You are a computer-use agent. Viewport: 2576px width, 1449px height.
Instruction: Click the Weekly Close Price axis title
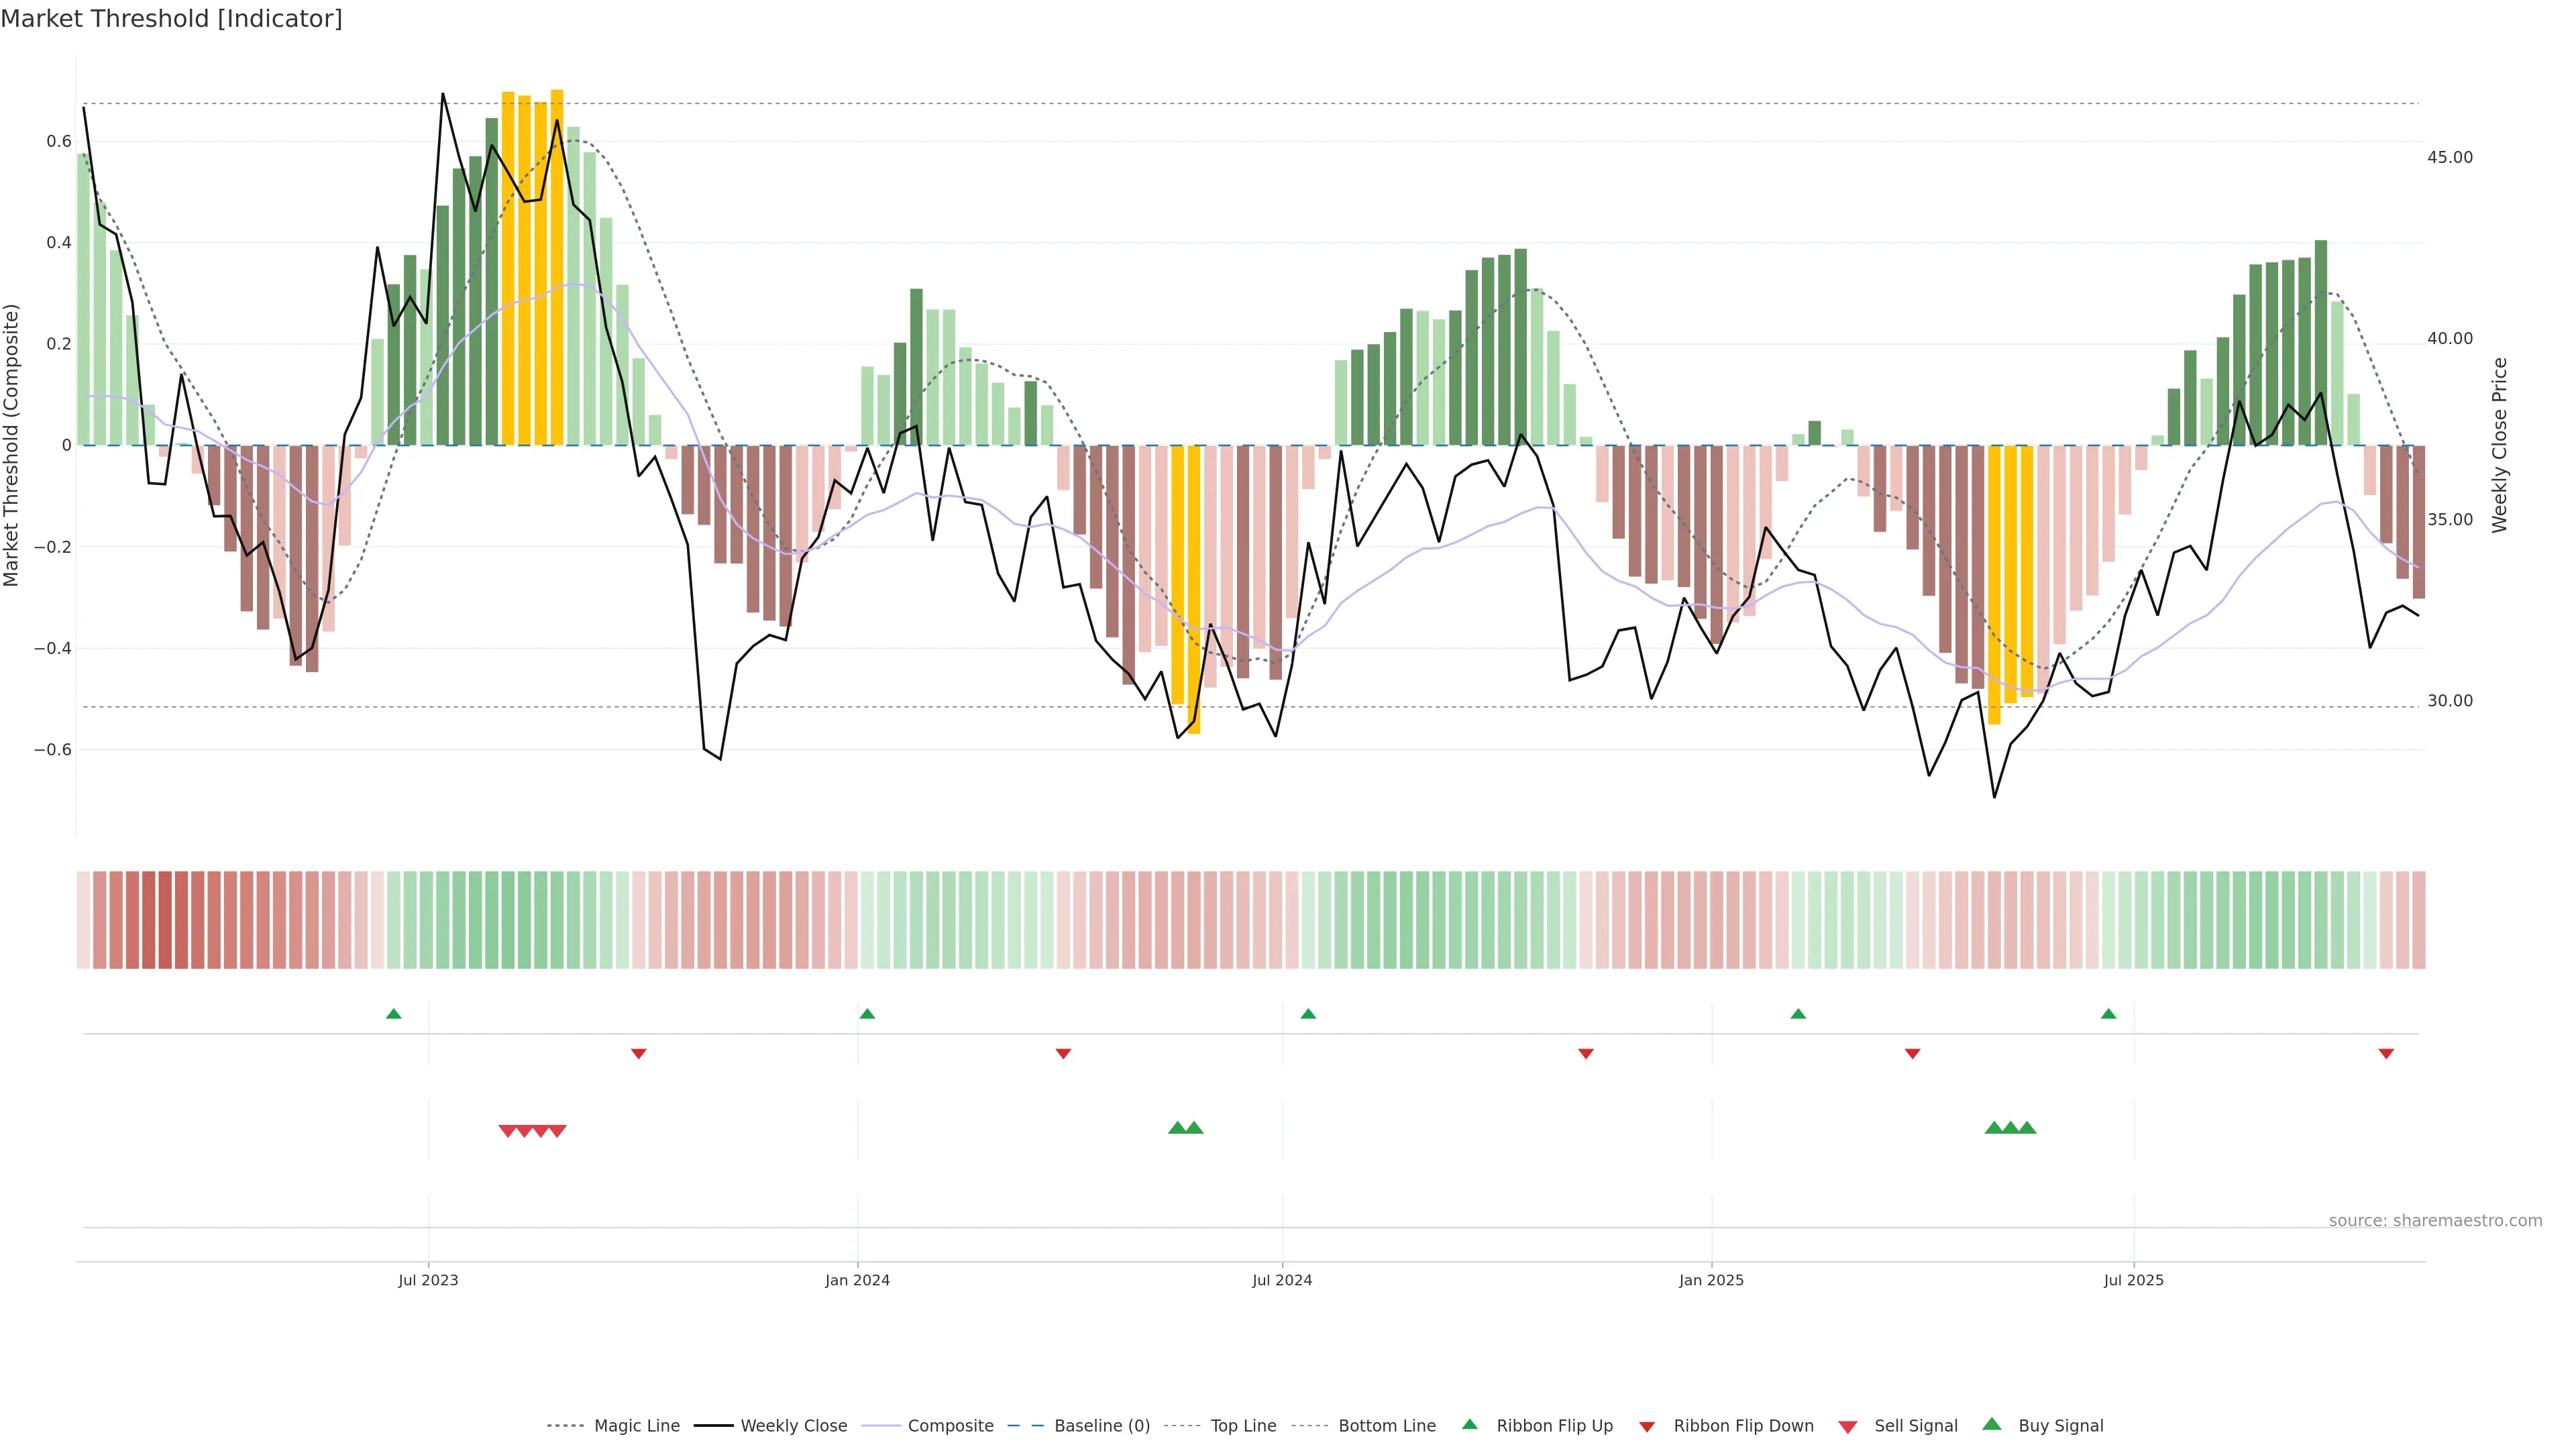click(2499, 445)
